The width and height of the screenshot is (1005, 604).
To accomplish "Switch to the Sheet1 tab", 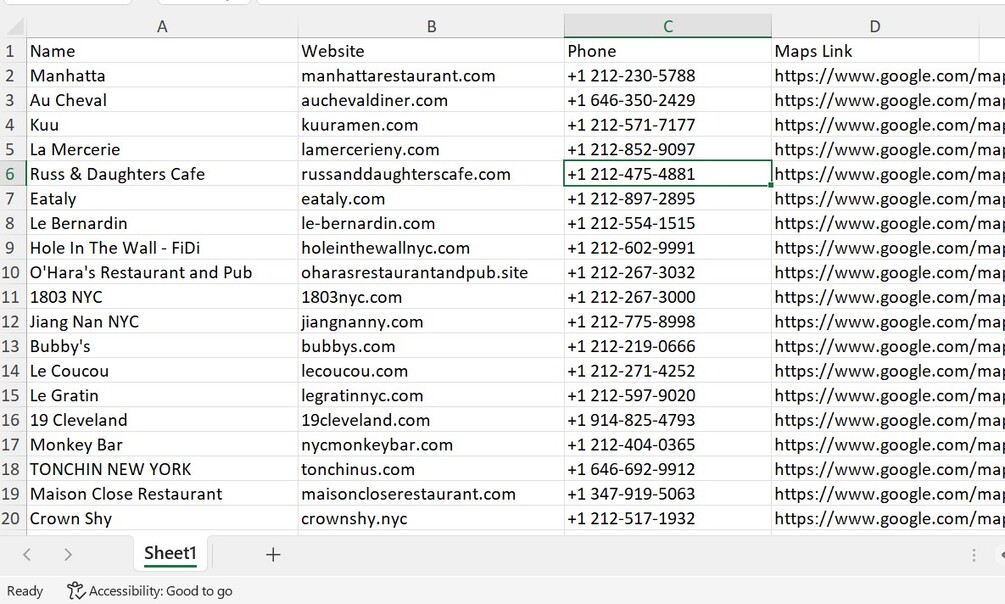I will tap(170, 553).
